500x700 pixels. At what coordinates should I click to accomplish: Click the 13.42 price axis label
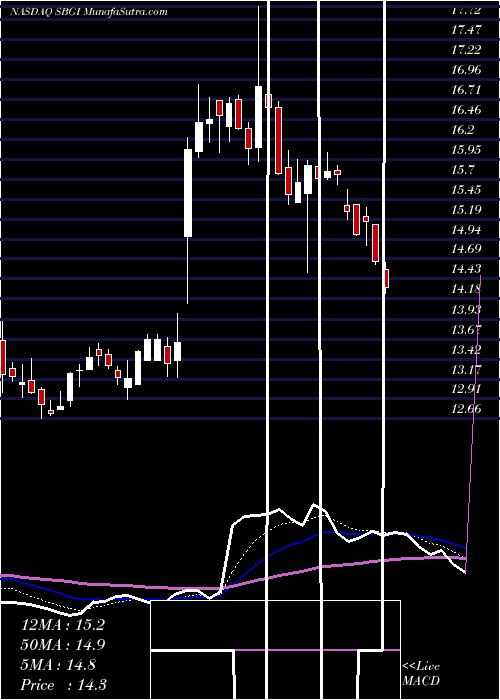[466, 349]
